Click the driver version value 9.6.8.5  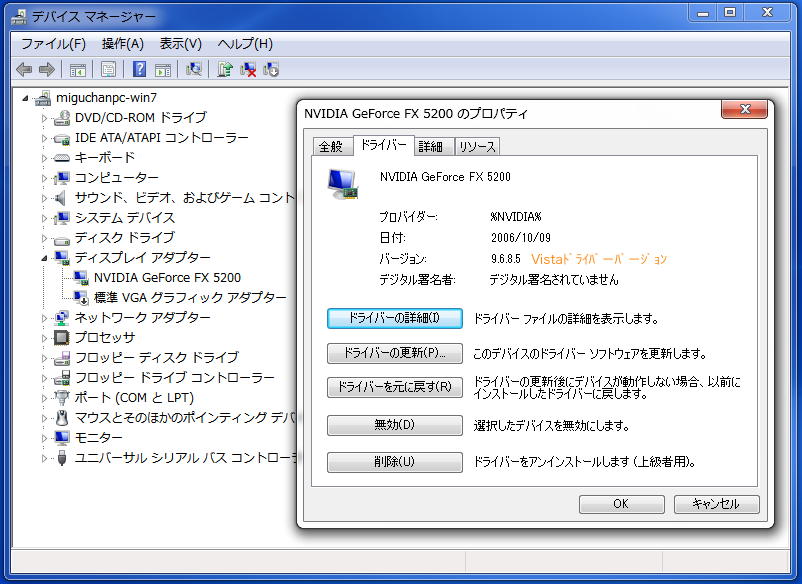click(505, 259)
